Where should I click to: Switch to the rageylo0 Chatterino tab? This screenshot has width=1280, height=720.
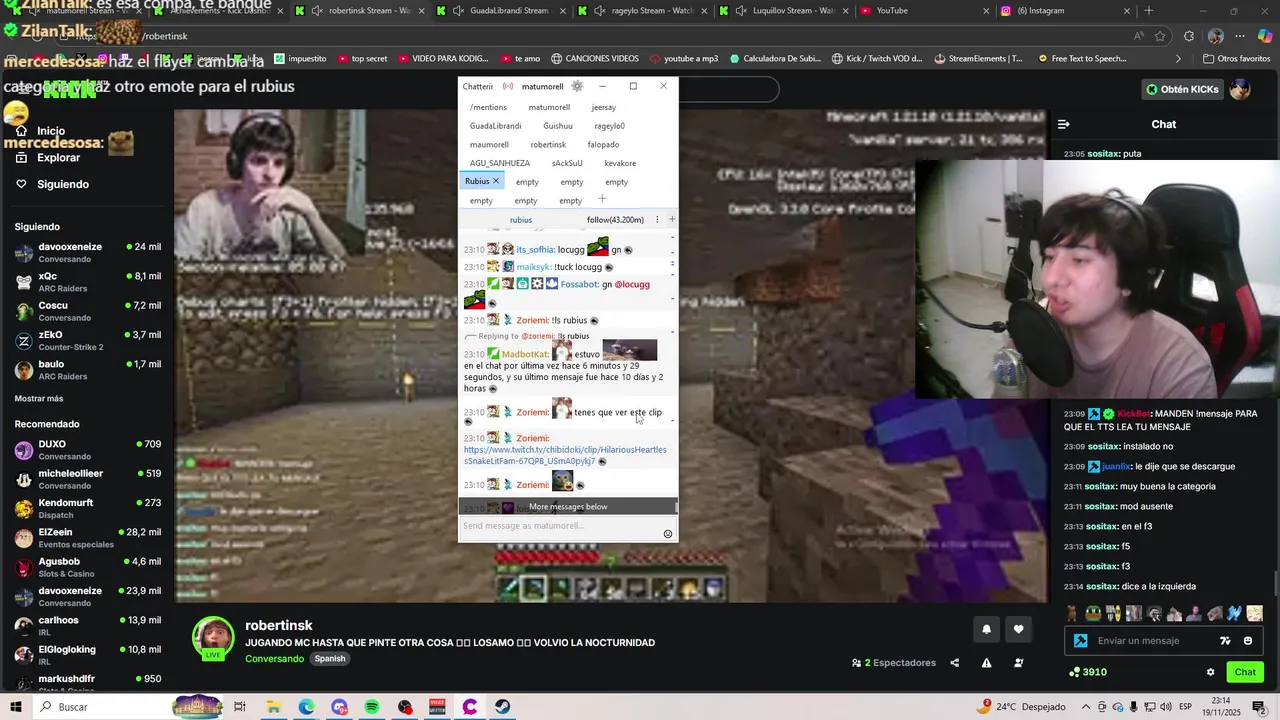[609, 126]
